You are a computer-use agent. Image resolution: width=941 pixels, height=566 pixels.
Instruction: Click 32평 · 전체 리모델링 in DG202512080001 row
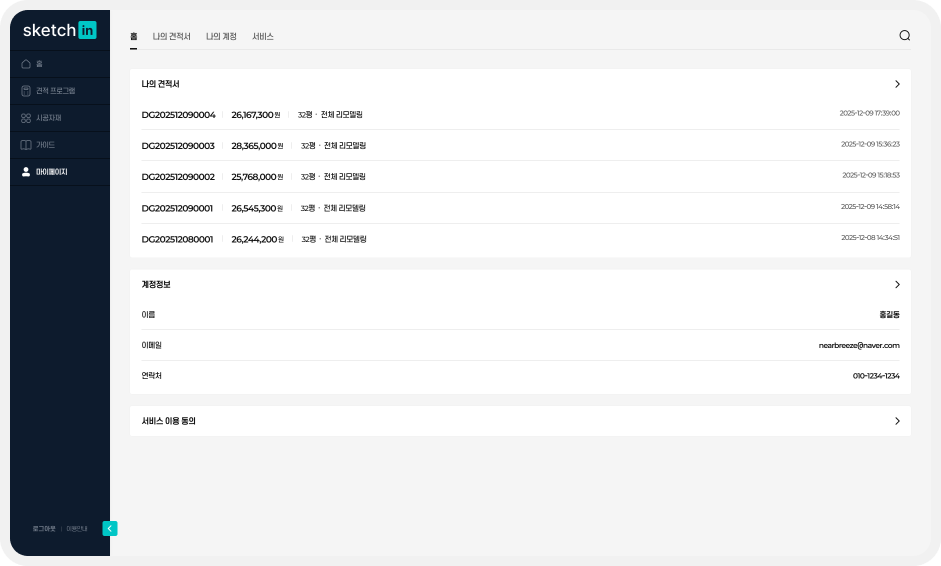coord(334,239)
